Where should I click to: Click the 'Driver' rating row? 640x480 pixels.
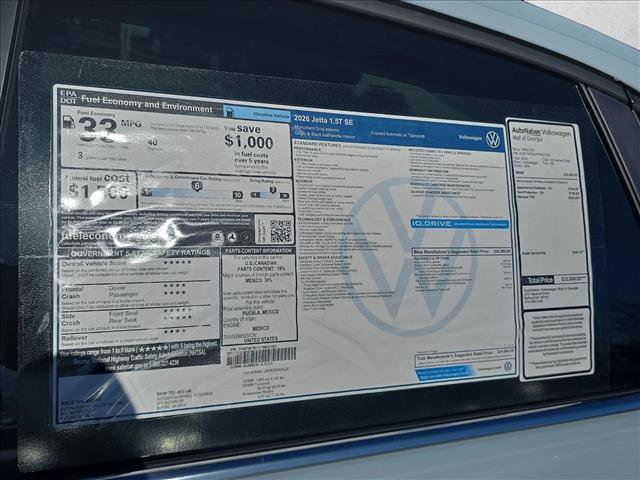pyautogui.click(x=148, y=287)
